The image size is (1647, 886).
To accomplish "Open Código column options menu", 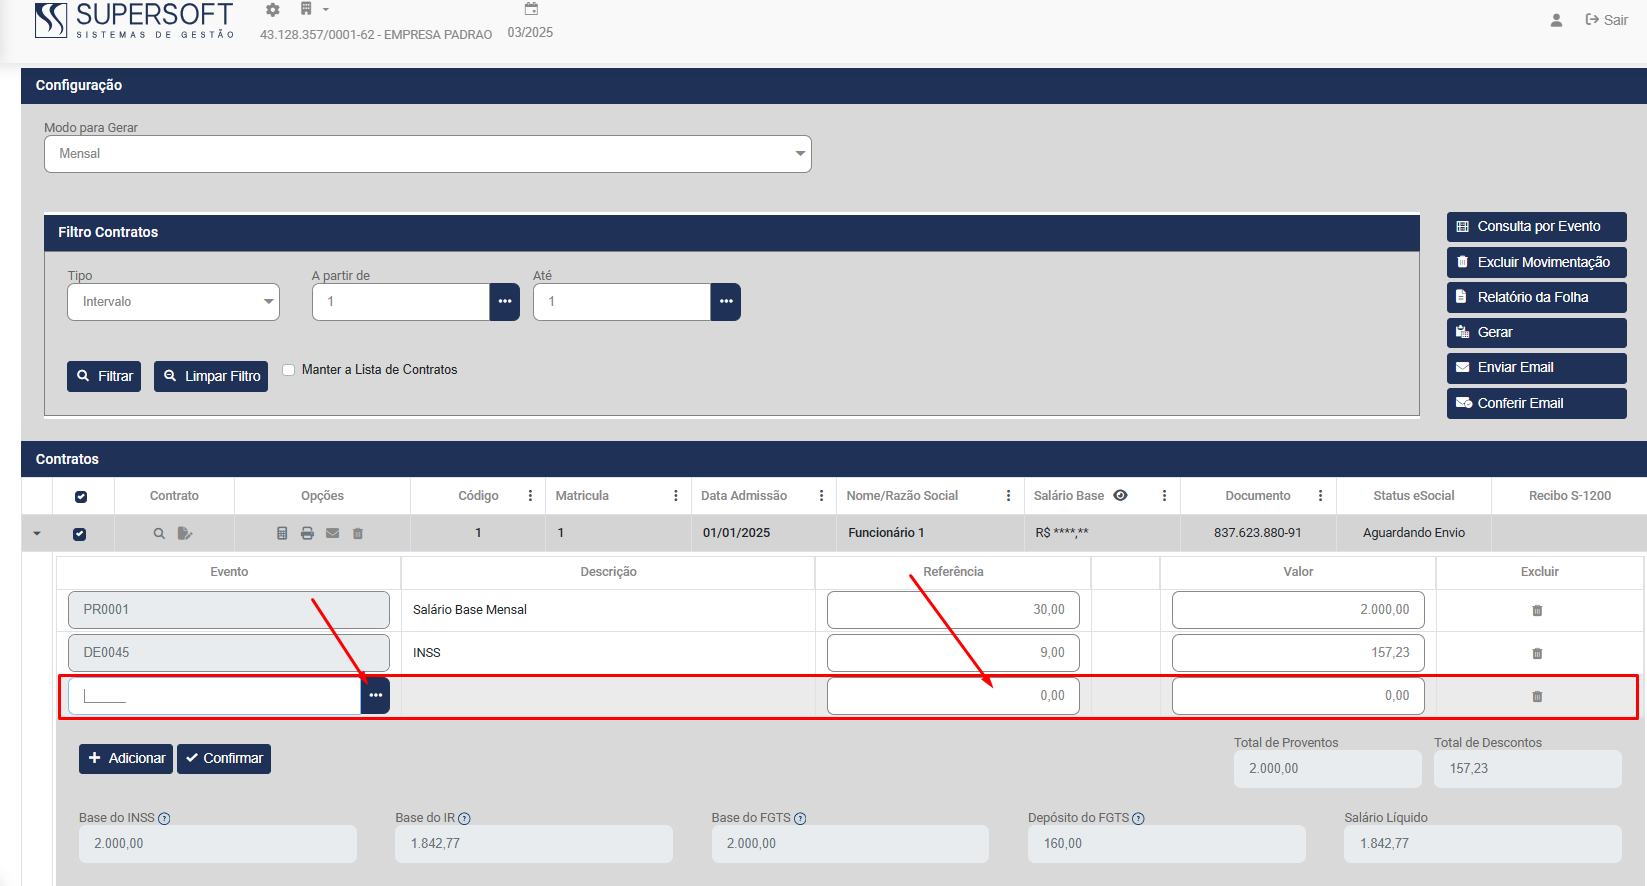I will pos(530,496).
